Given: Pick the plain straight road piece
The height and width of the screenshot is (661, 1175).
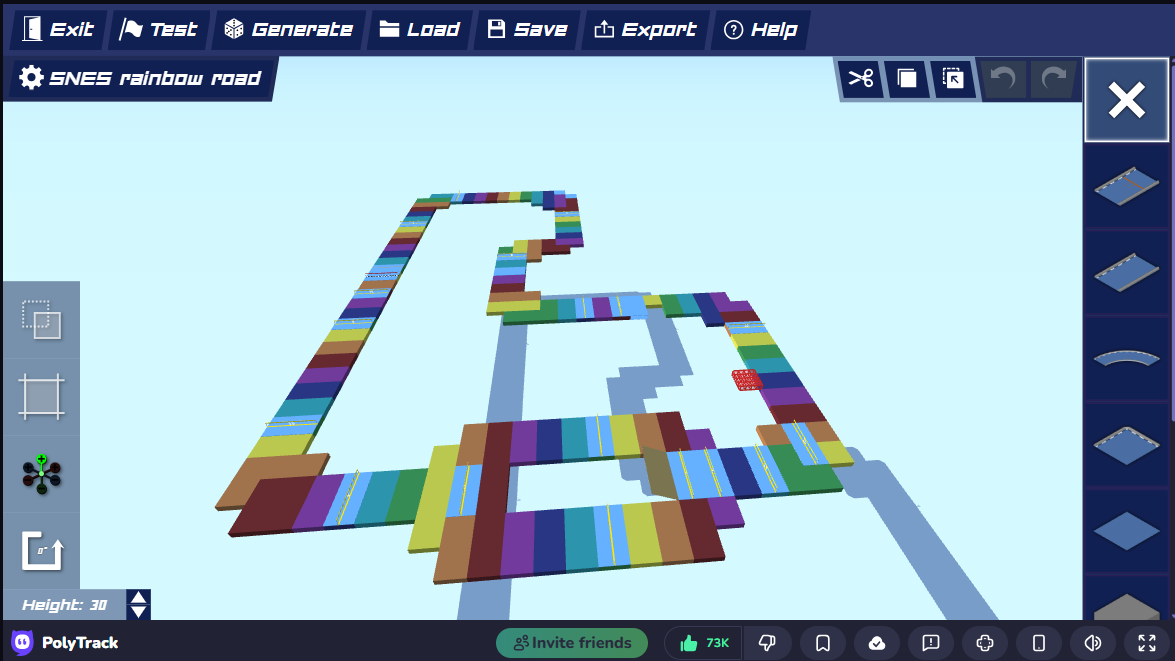Looking at the screenshot, I should 1126,271.
